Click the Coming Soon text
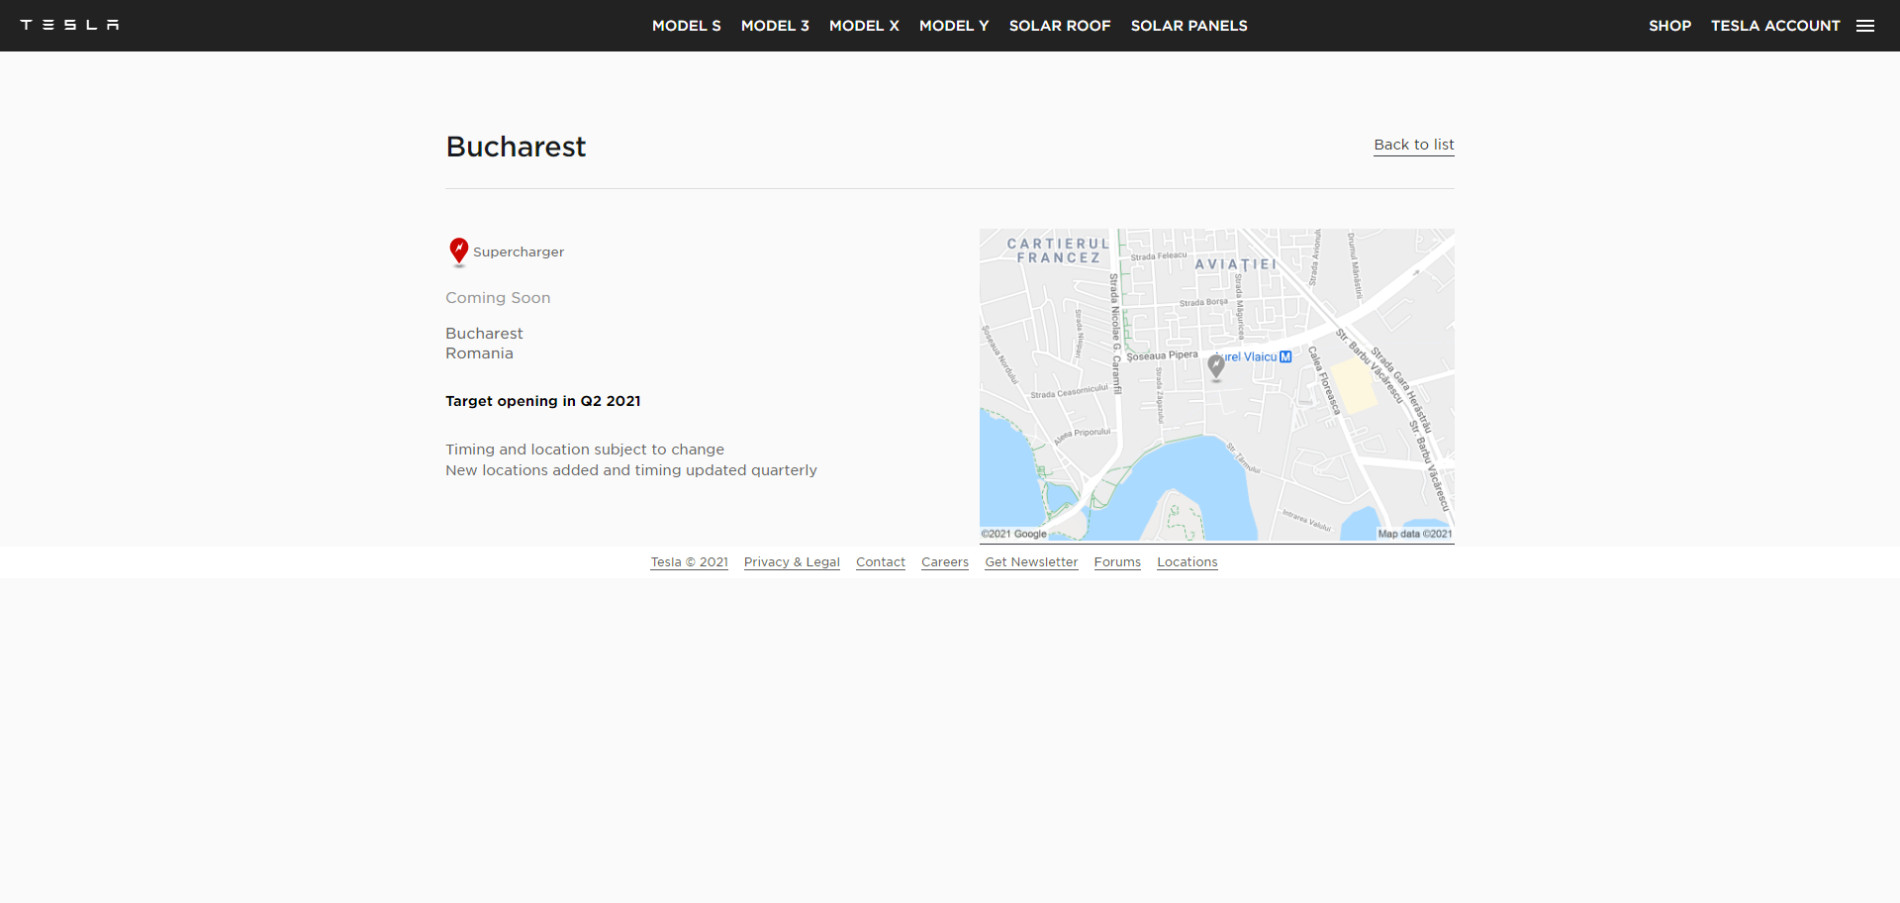Screen dimensions: 1900x903 pyautogui.click(x=498, y=298)
